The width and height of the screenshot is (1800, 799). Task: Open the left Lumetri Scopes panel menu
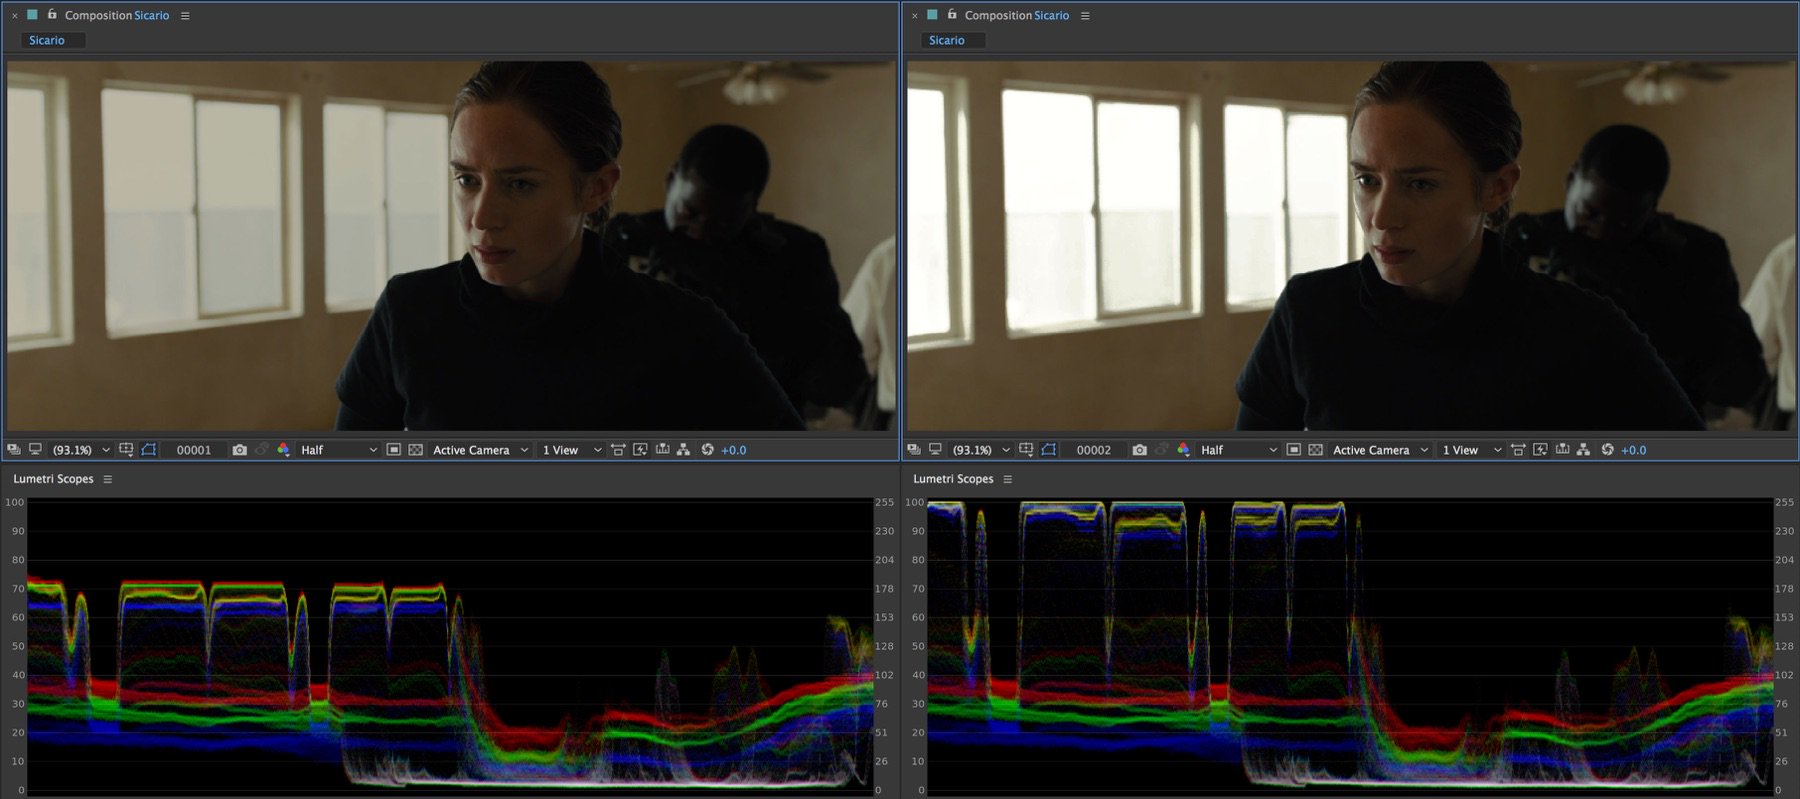108,479
